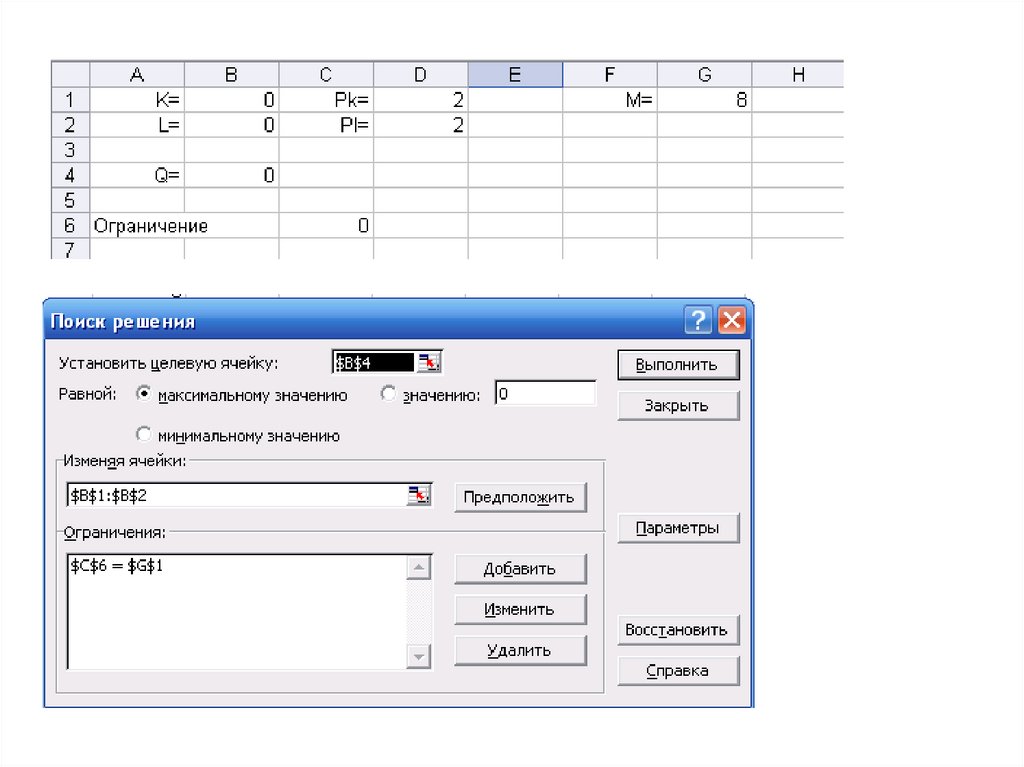This screenshot has height=767, width=1024.
Task: Edit constraint using Изменить button
Action: [x=520, y=609]
